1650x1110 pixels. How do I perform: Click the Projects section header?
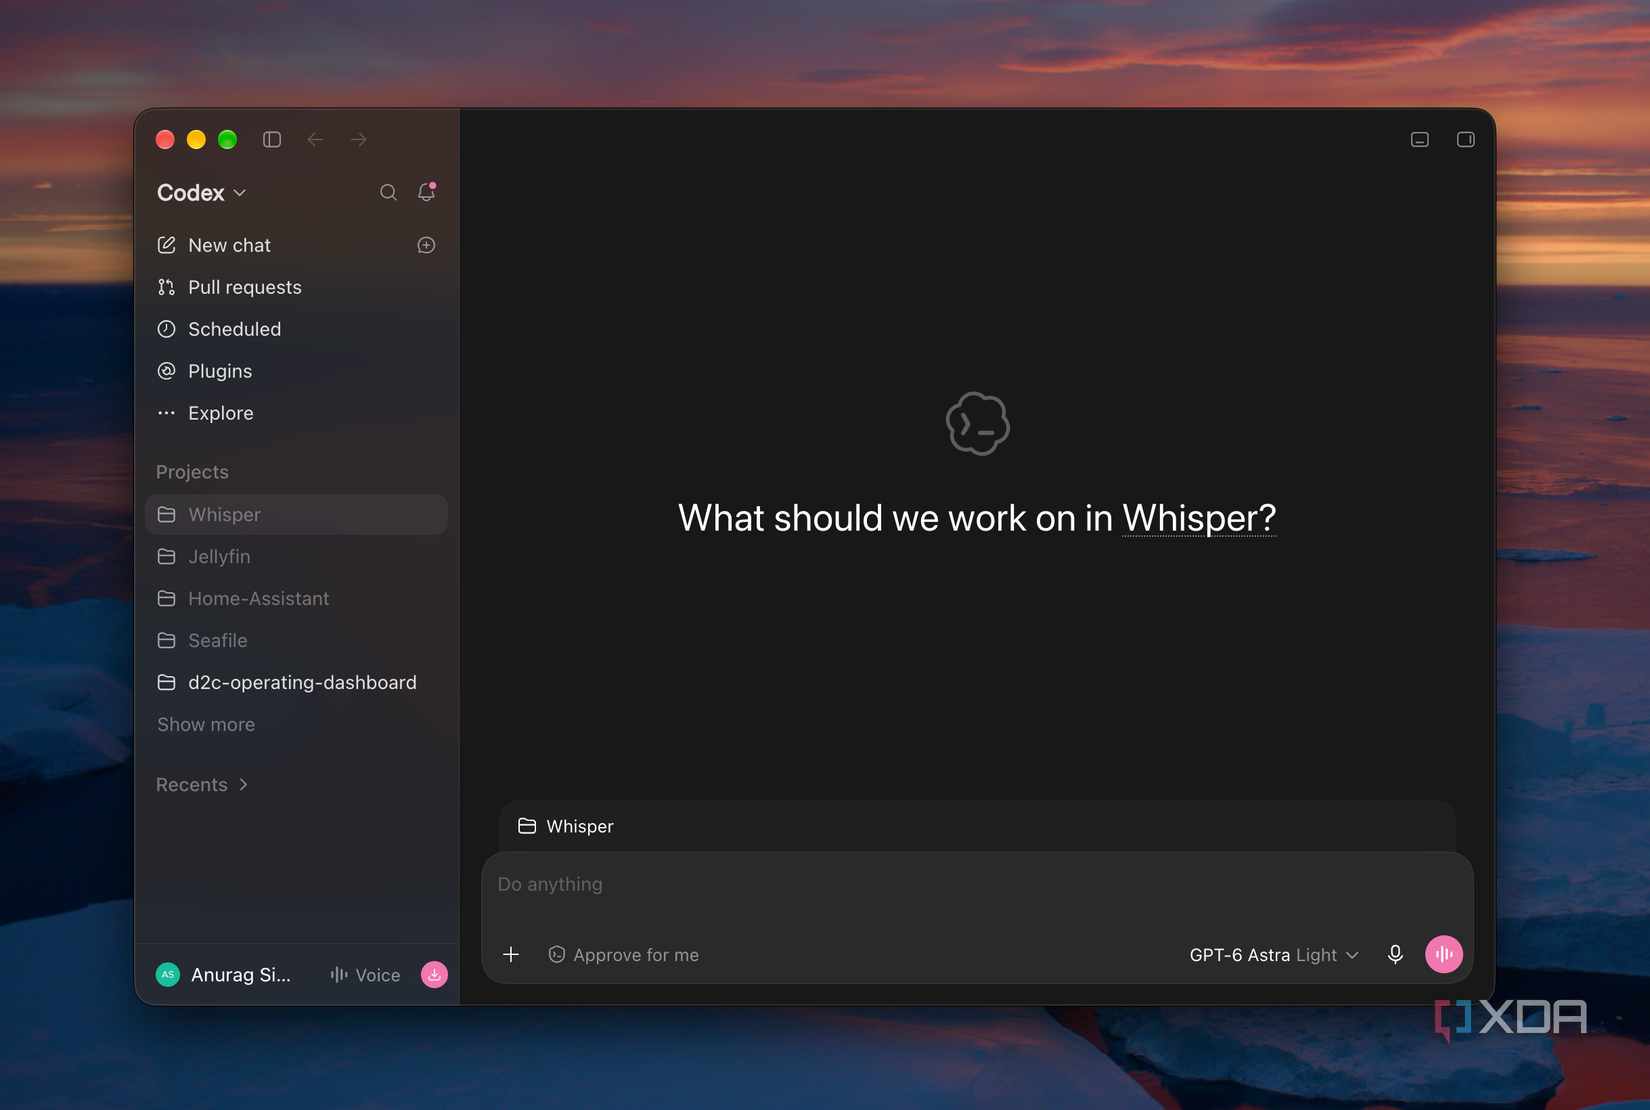192,472
